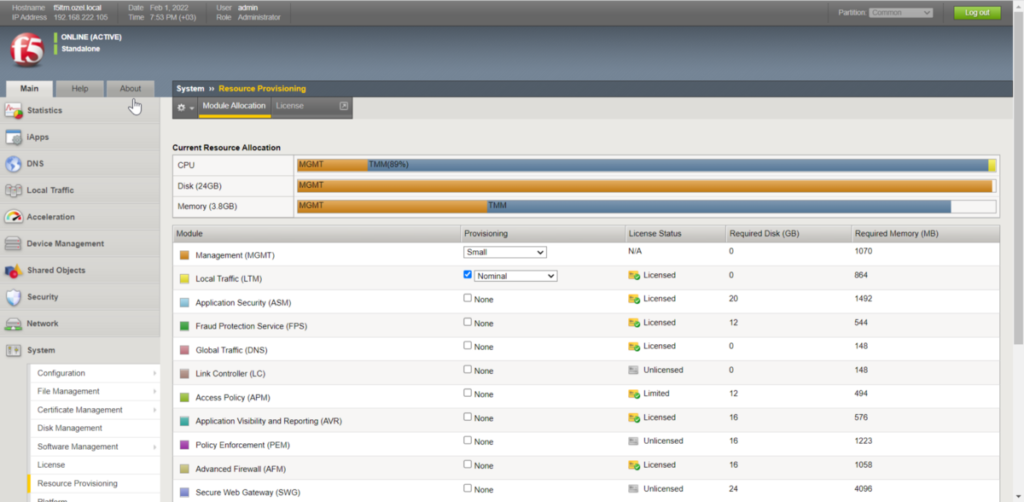Click the Security shield icon
Viewport: 1024px width, 502px height.
pyautogui.click(x=14, y=297)
